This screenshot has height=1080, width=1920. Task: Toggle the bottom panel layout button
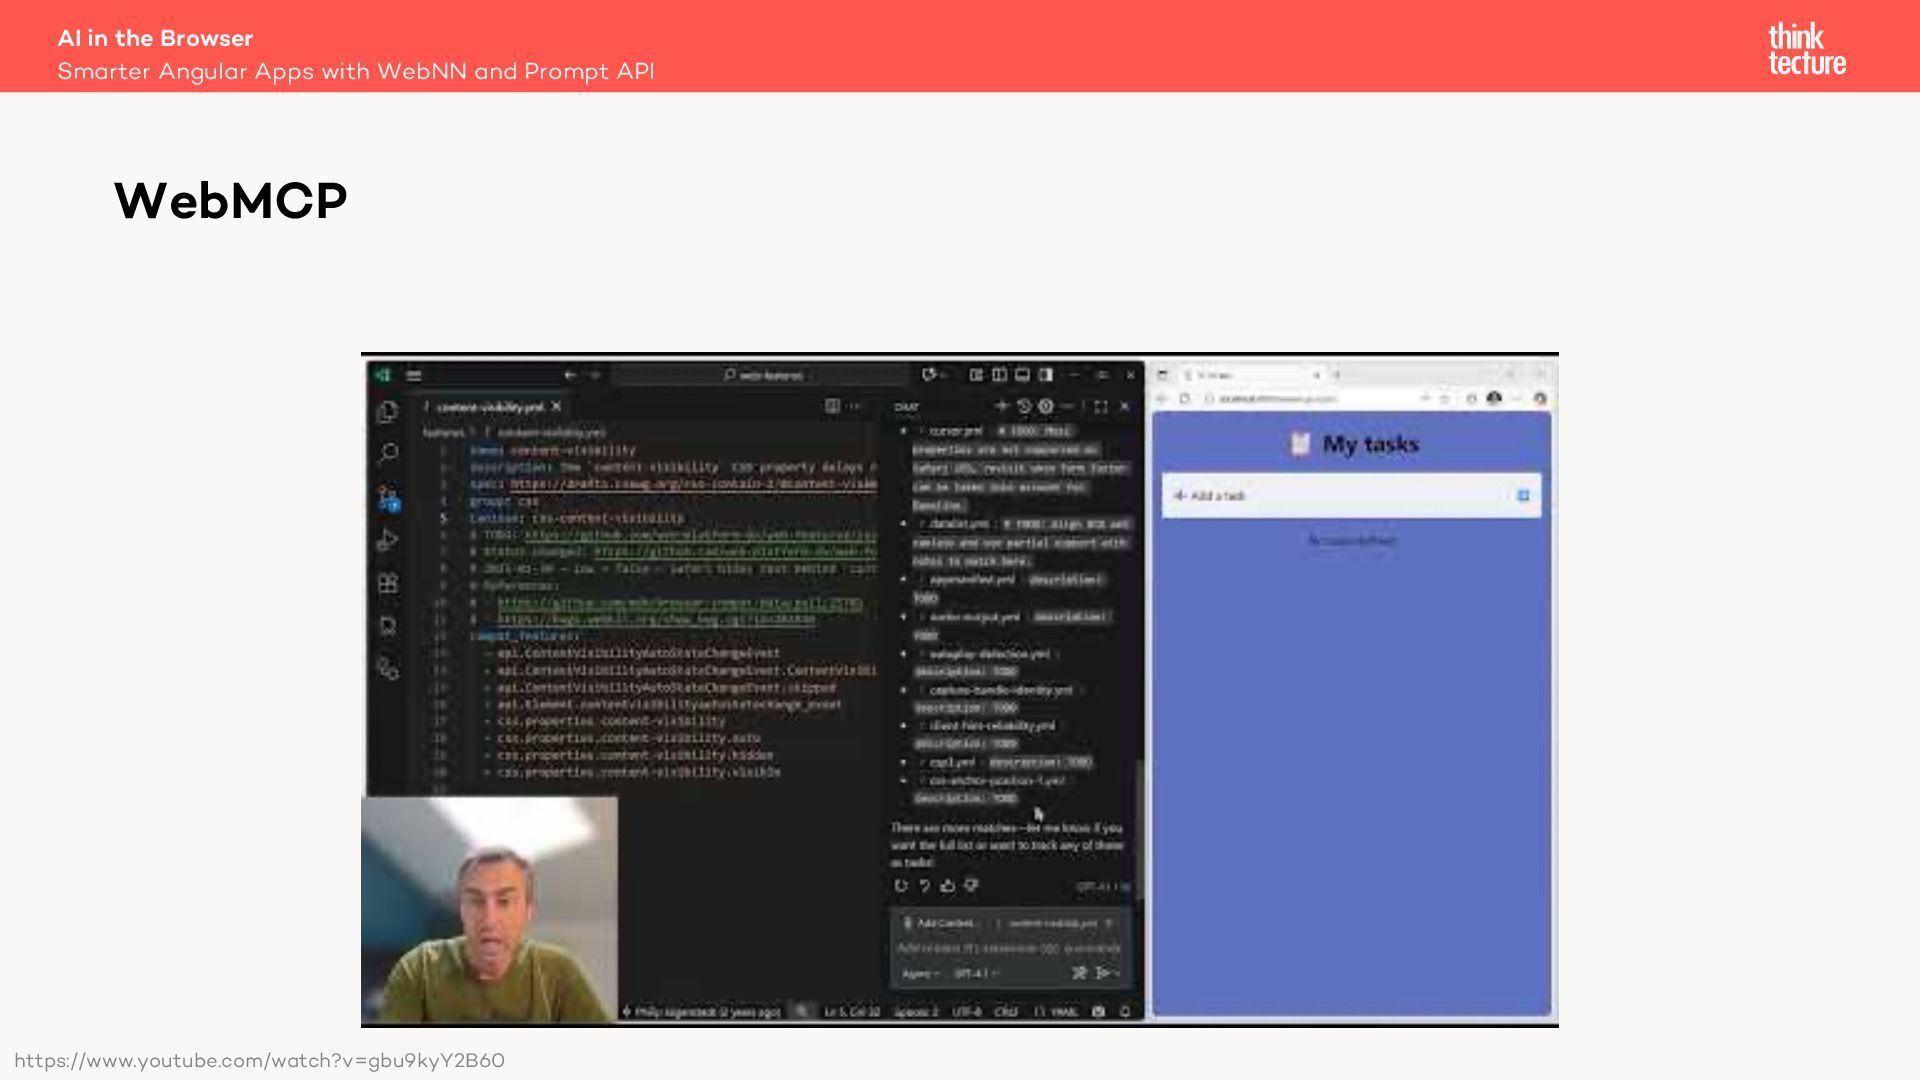point(1022,375)
